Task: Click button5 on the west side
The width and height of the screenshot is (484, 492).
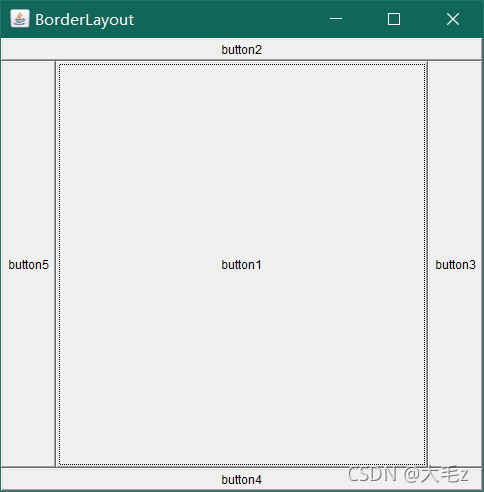Action: [x=28, y=264]
